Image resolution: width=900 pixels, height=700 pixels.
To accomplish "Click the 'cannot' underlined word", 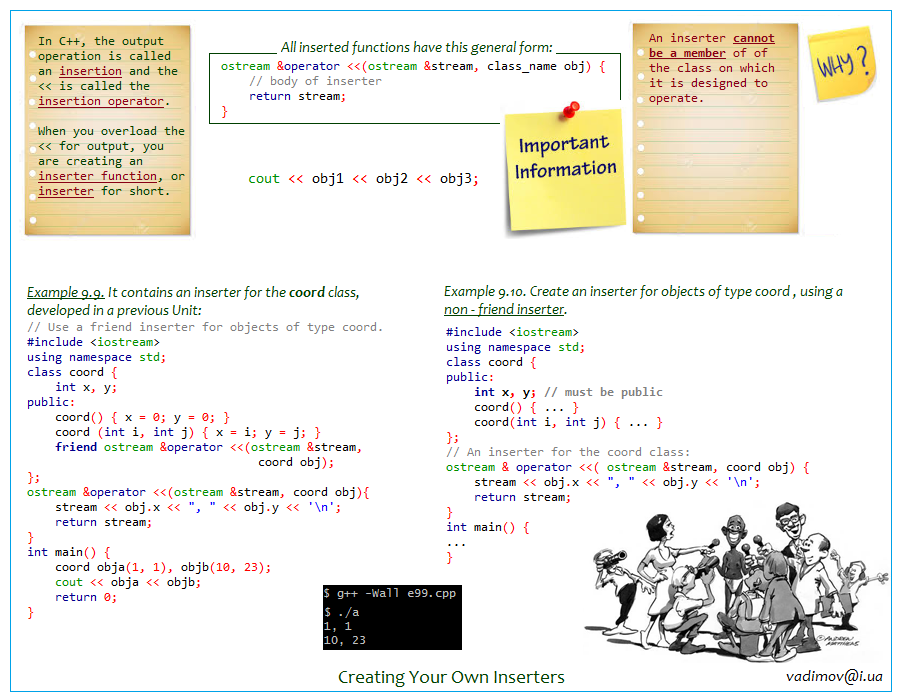I will 754,38.
